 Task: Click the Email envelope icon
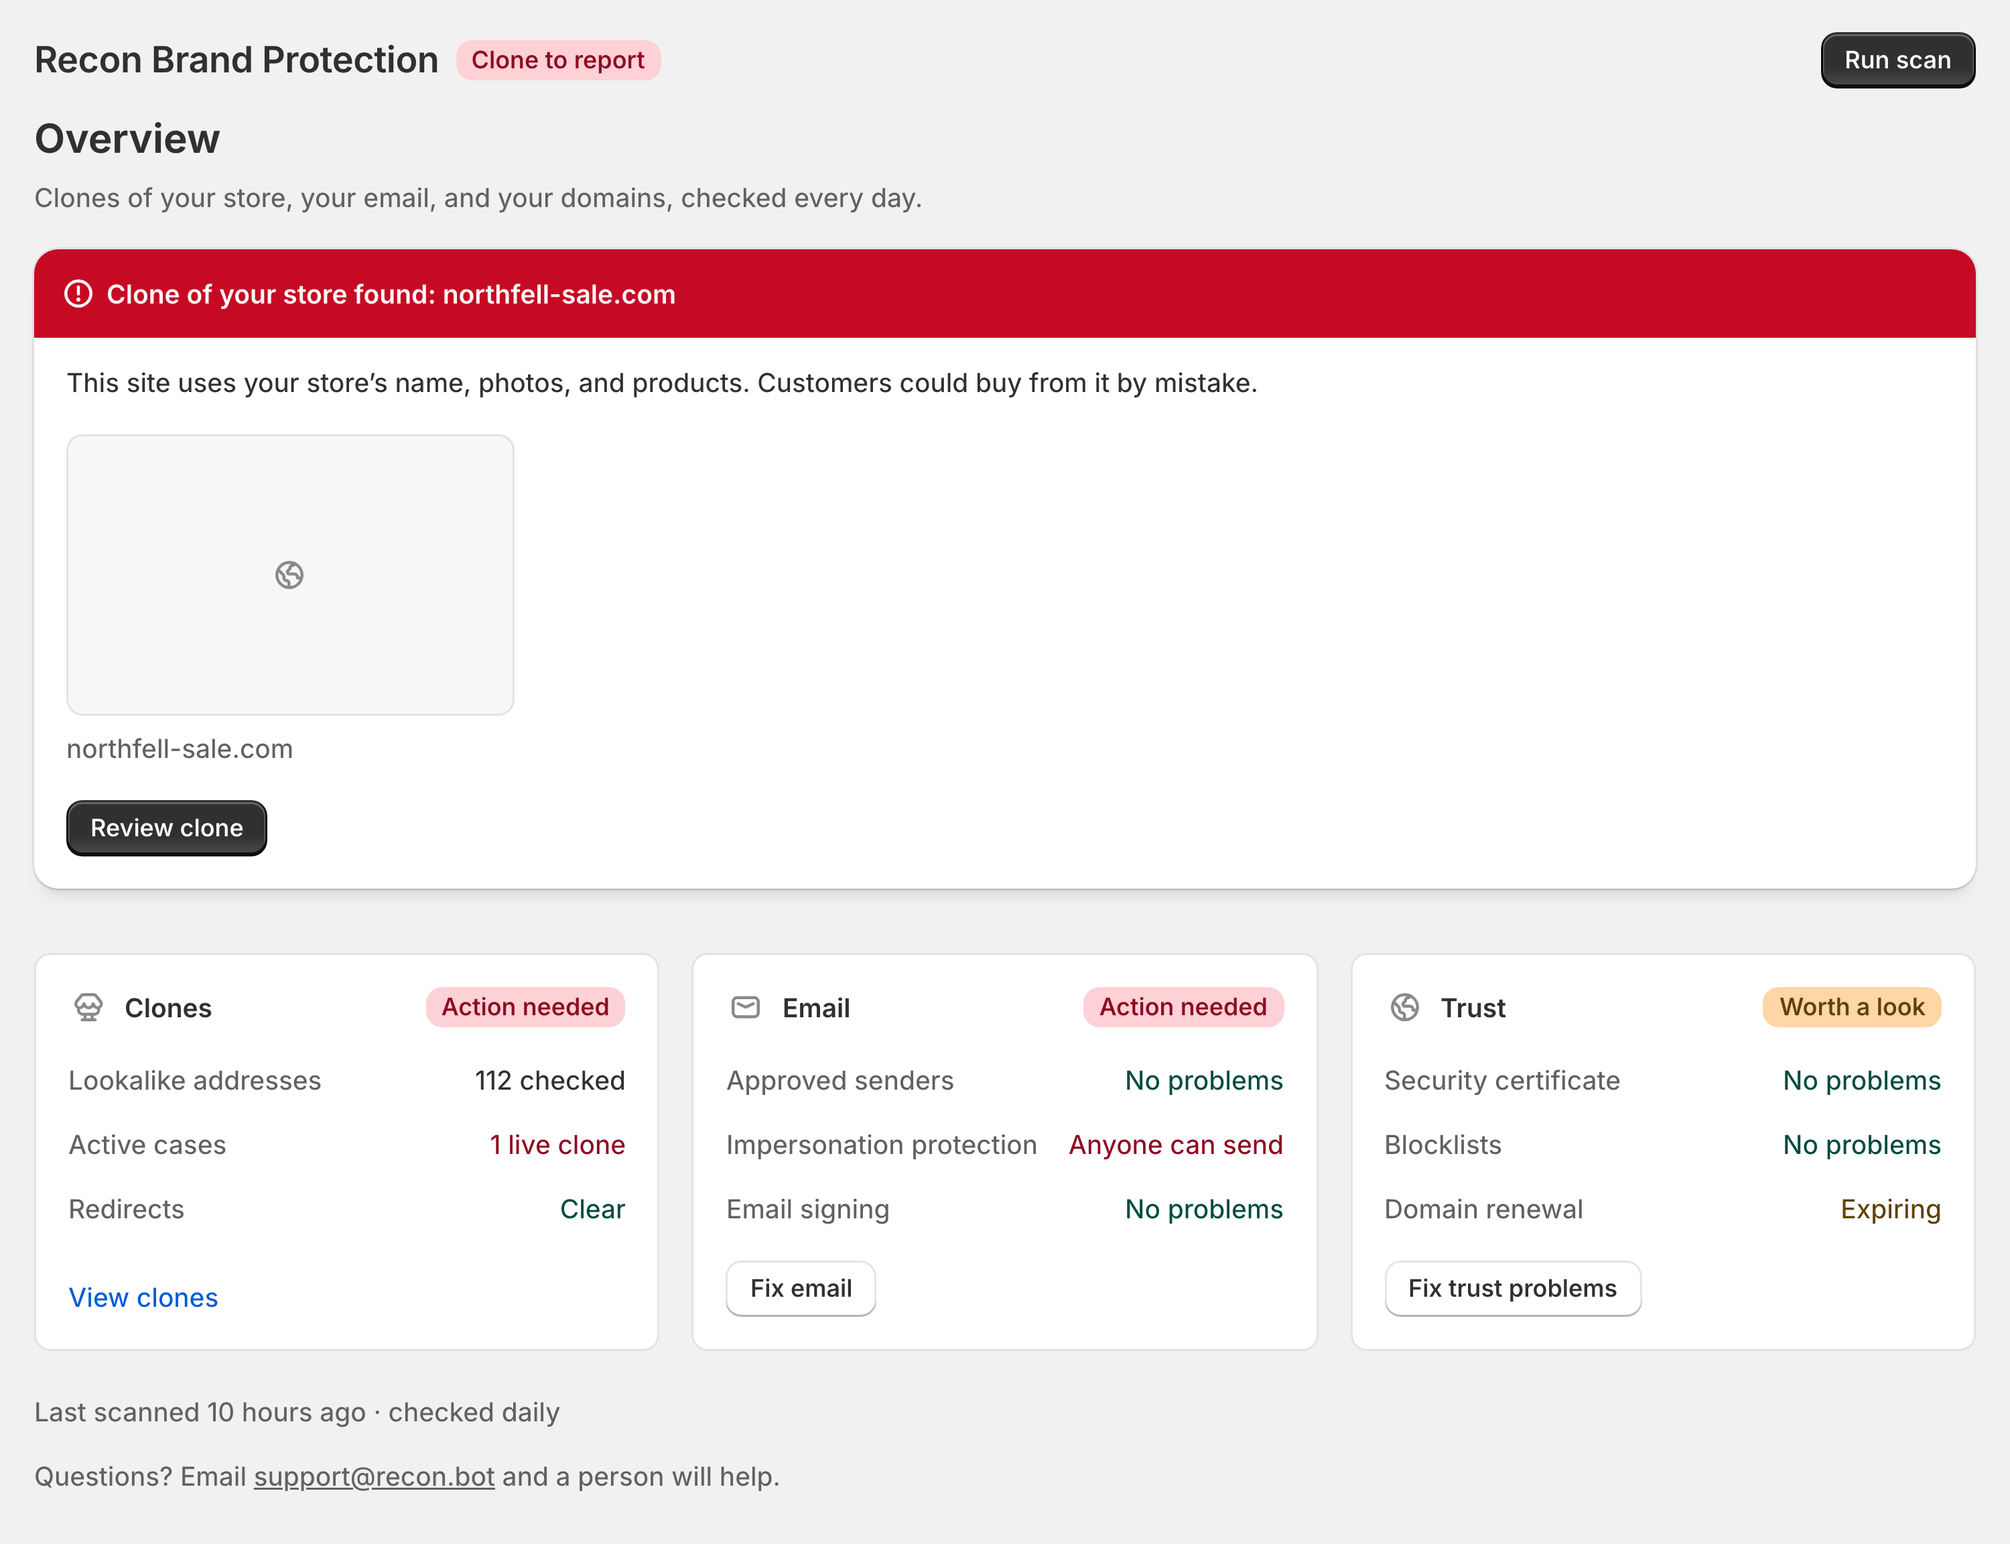pyautogui.click(x=746, y=1007)
